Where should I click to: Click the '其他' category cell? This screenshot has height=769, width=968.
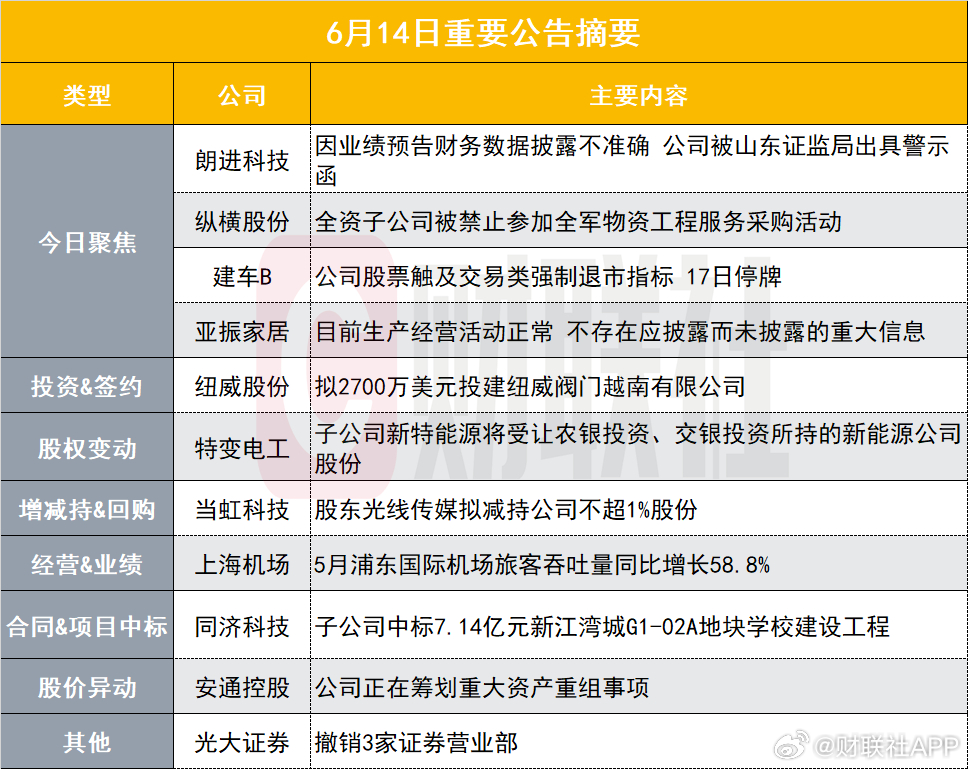tap(87, 742)
